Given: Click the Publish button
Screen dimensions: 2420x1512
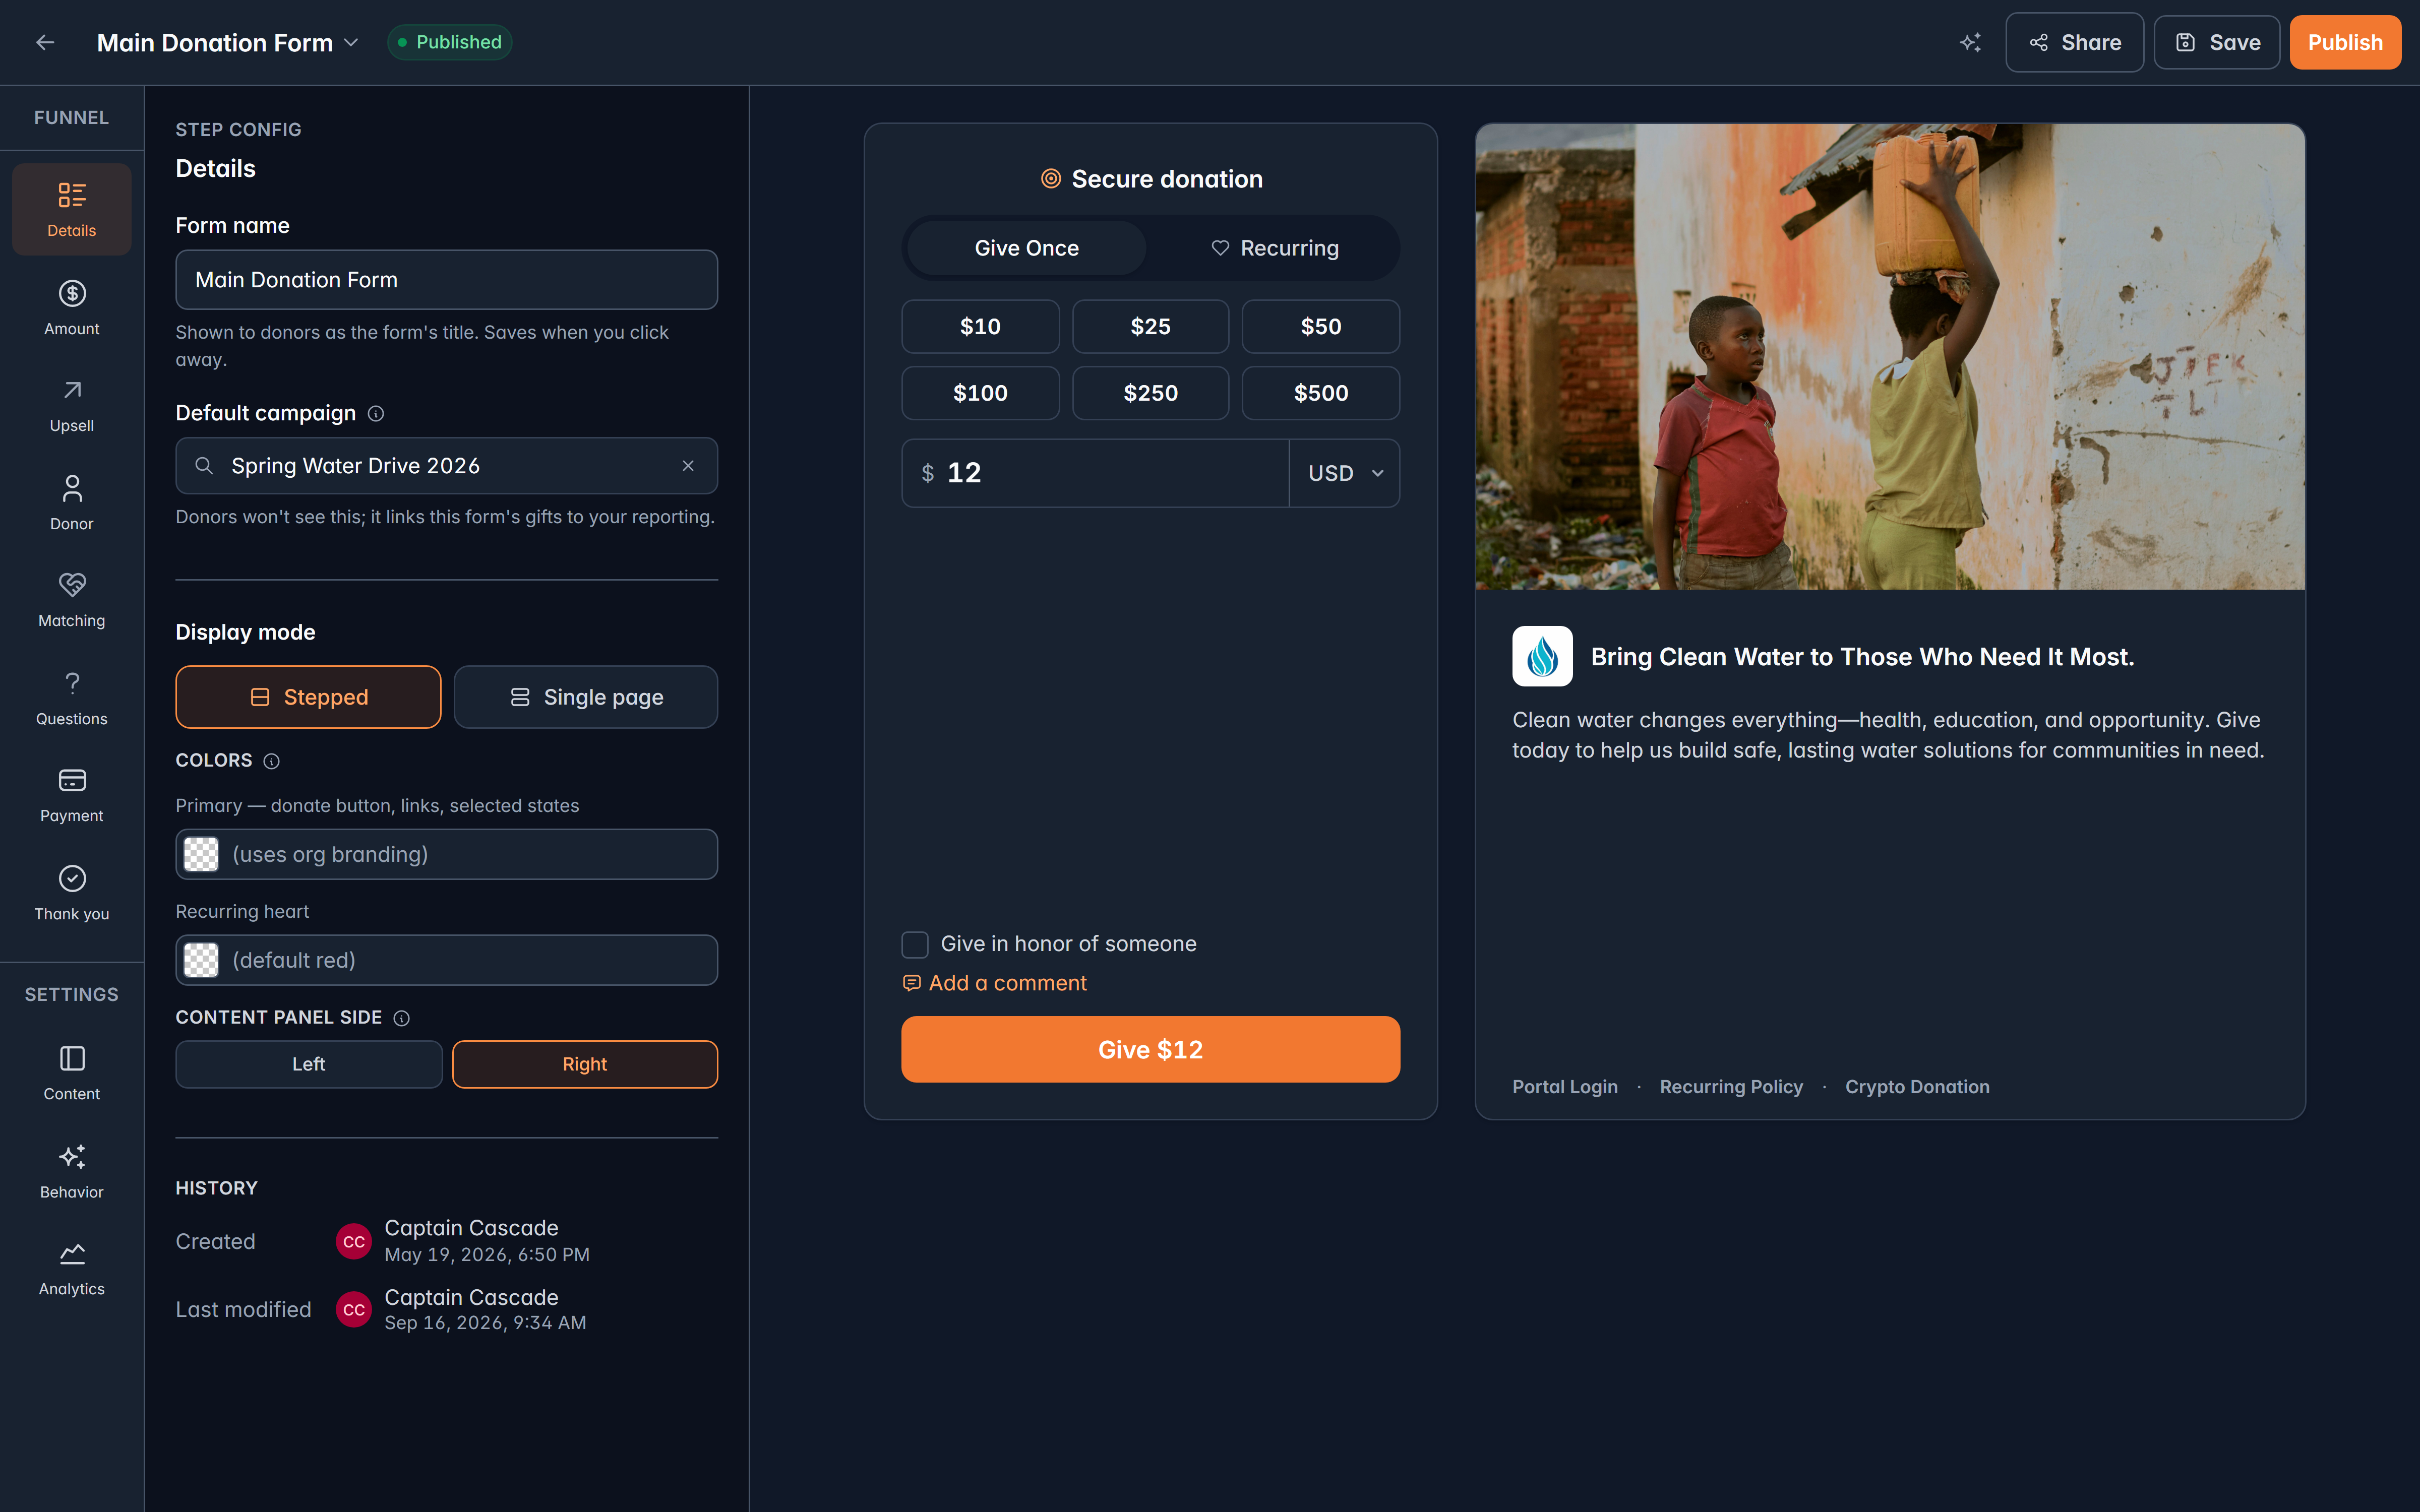Looking at the screenshot, I should coord(2345,42).
